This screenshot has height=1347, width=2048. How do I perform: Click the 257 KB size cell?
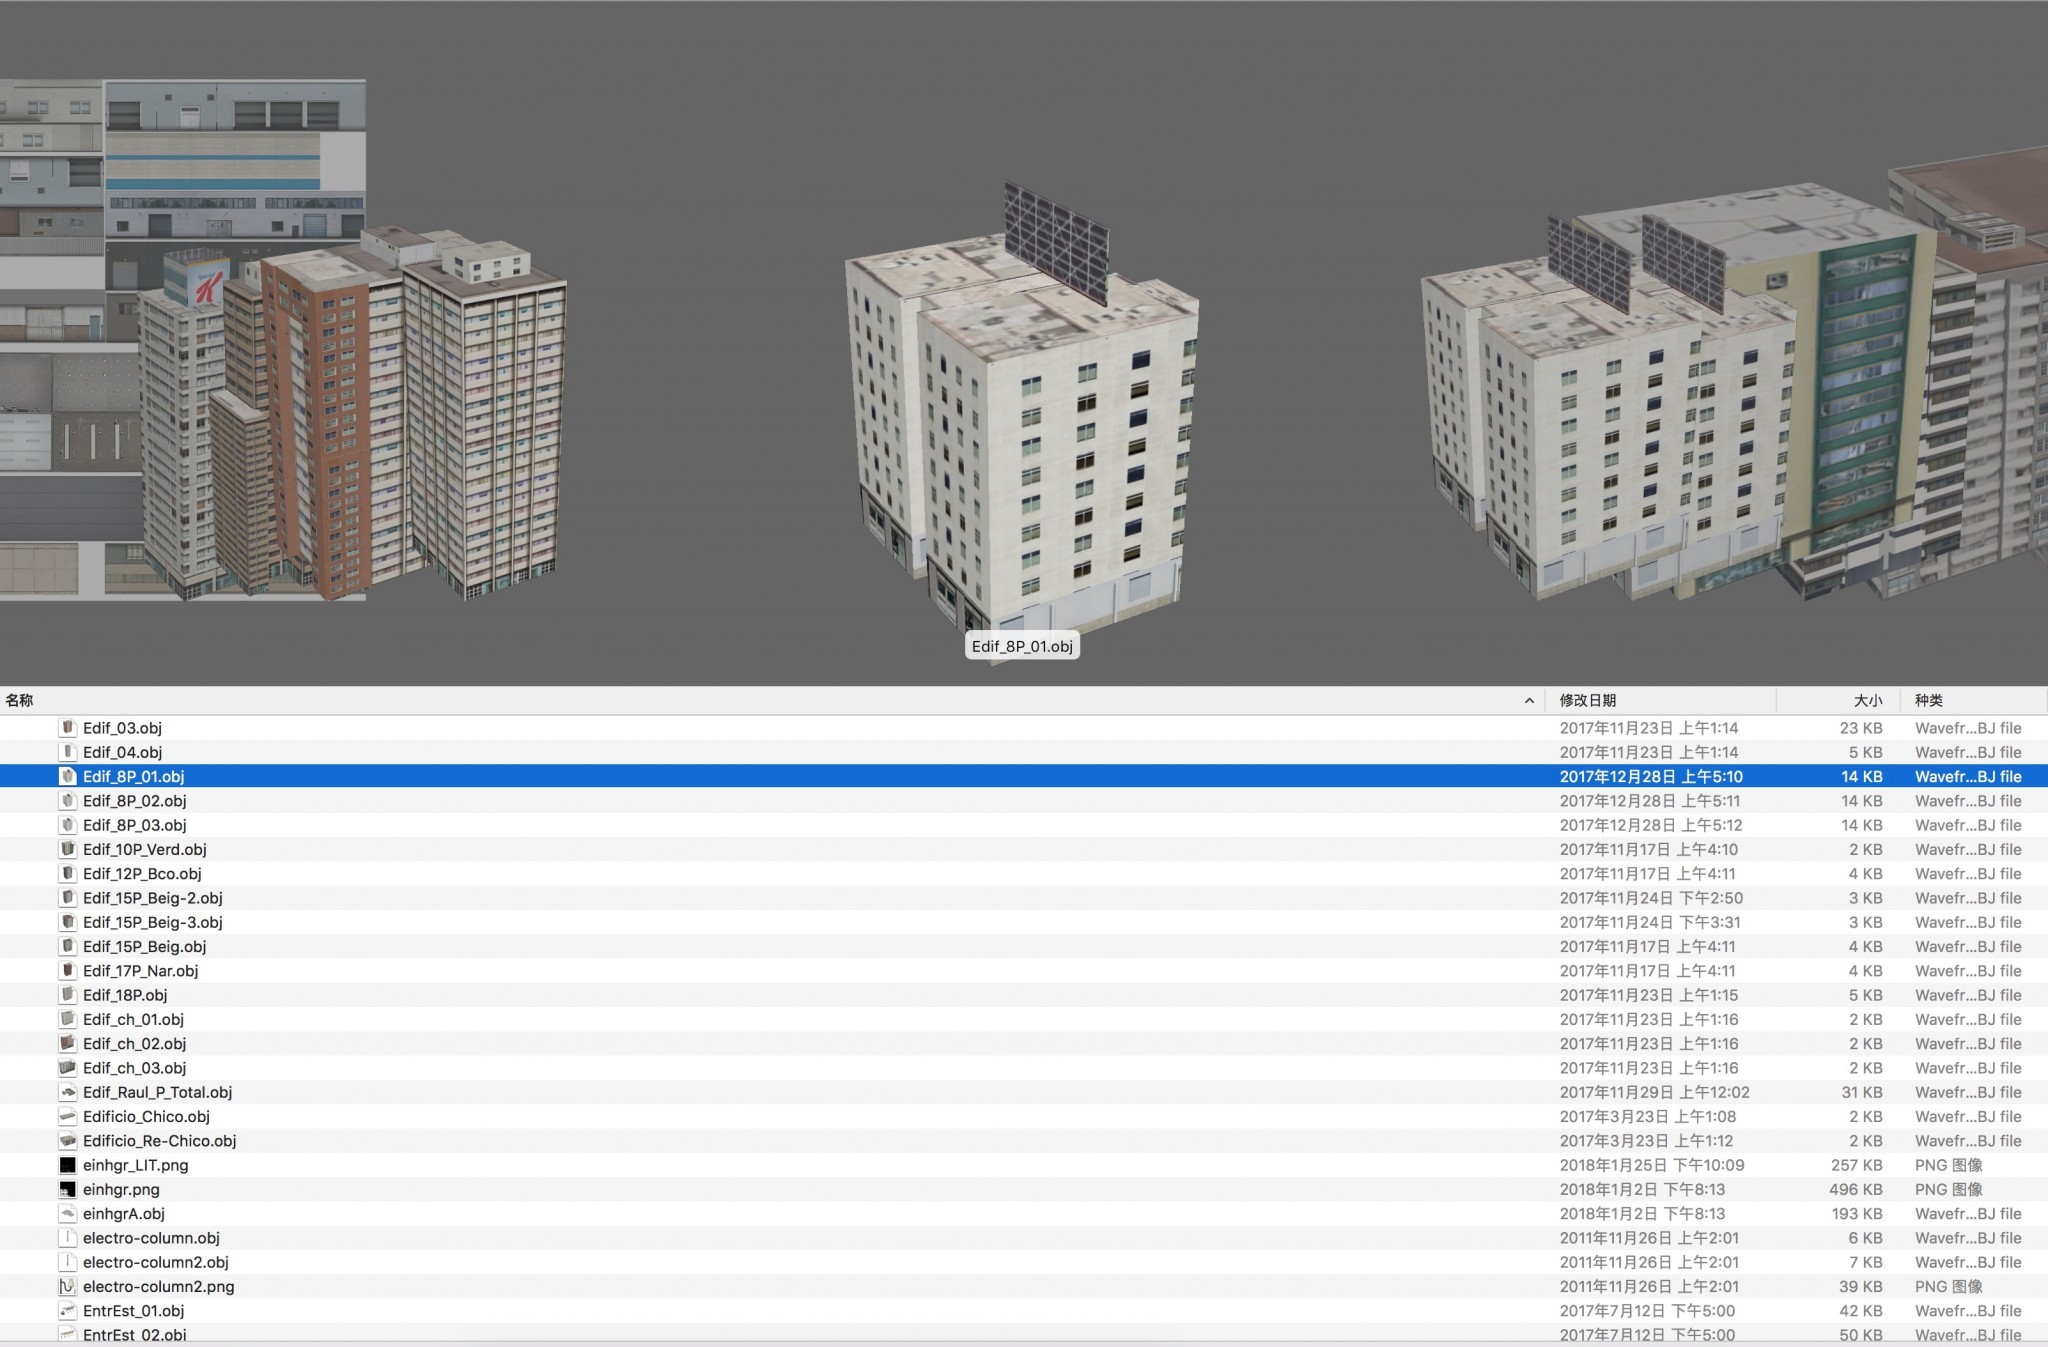(x=1857, y=1165)
